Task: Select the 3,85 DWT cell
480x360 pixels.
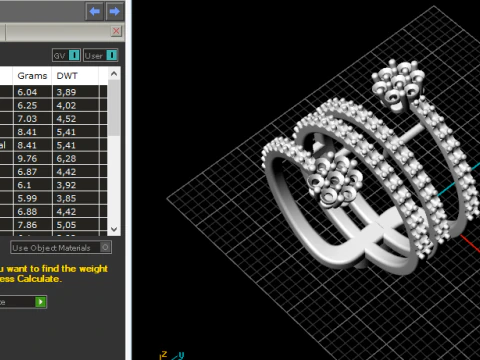Action: pos(76,198)
